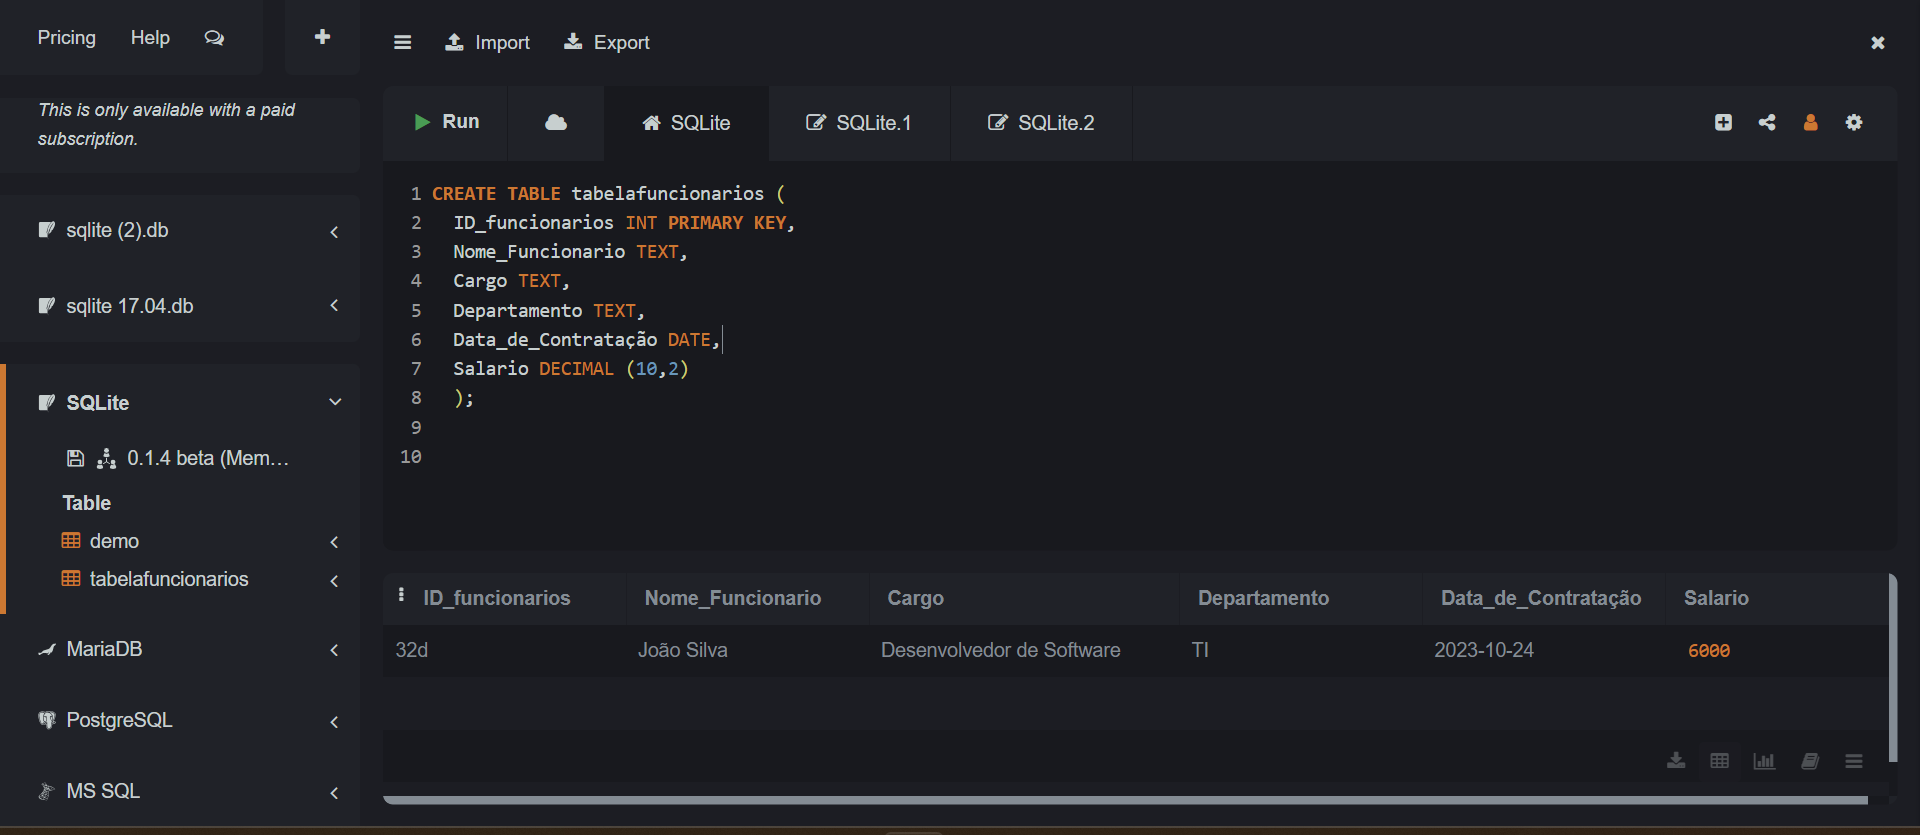Toggle the hamburger sidebar menu

(x=402, y=42)
